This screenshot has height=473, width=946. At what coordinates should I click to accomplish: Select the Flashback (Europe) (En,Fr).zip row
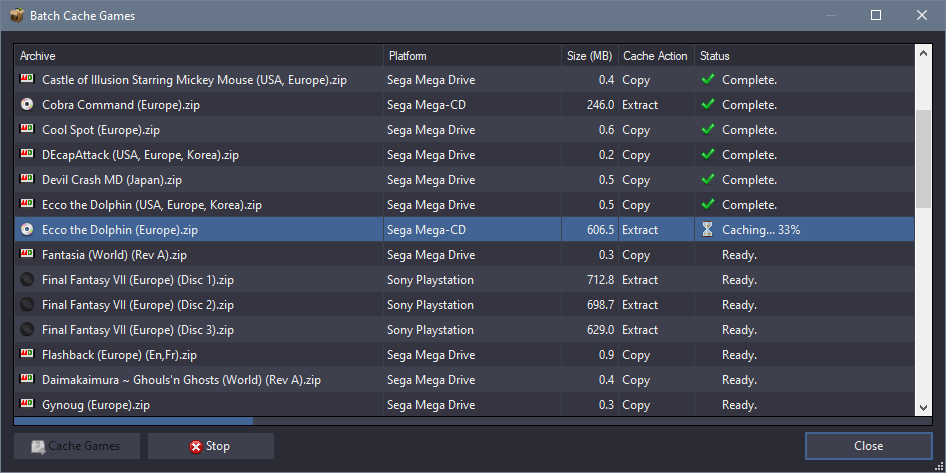[x=200, y=355]
